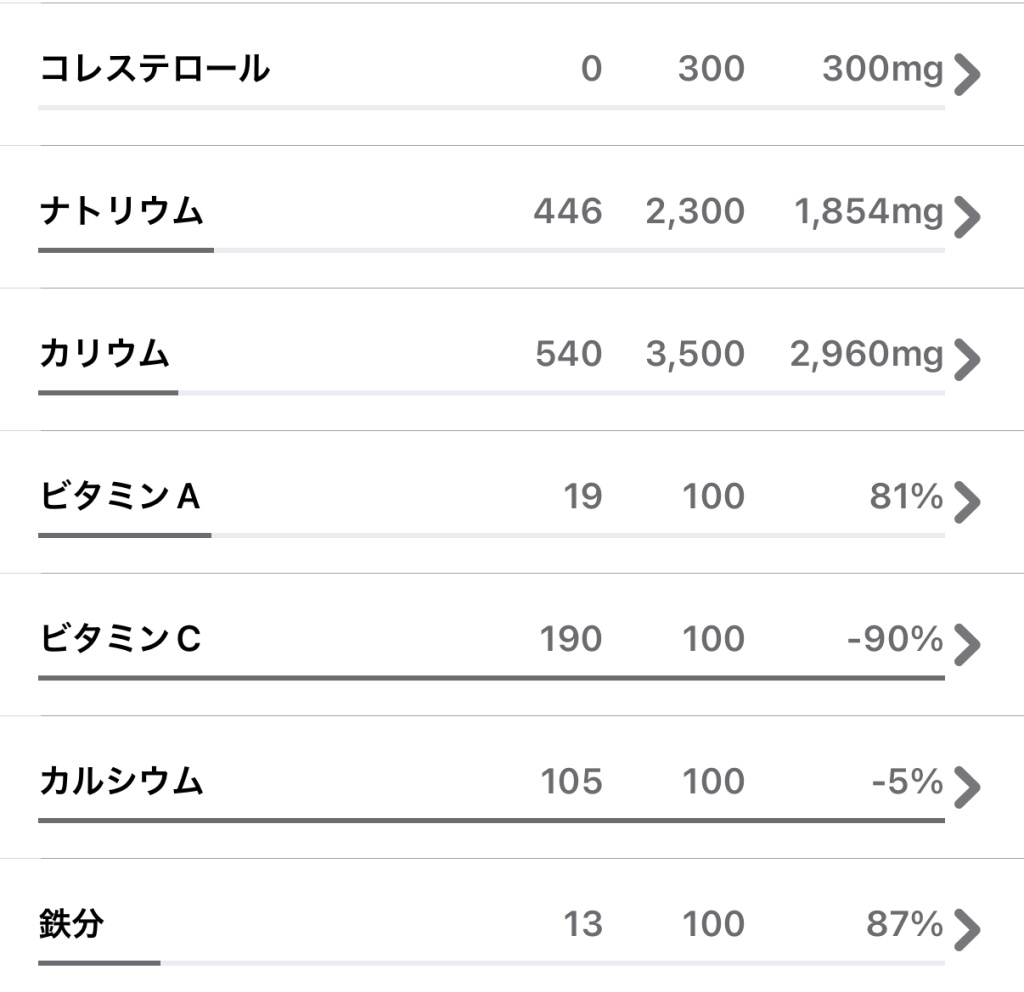
Task: Click the 2,960mg remaining potassium value
Action: [866, 354]
